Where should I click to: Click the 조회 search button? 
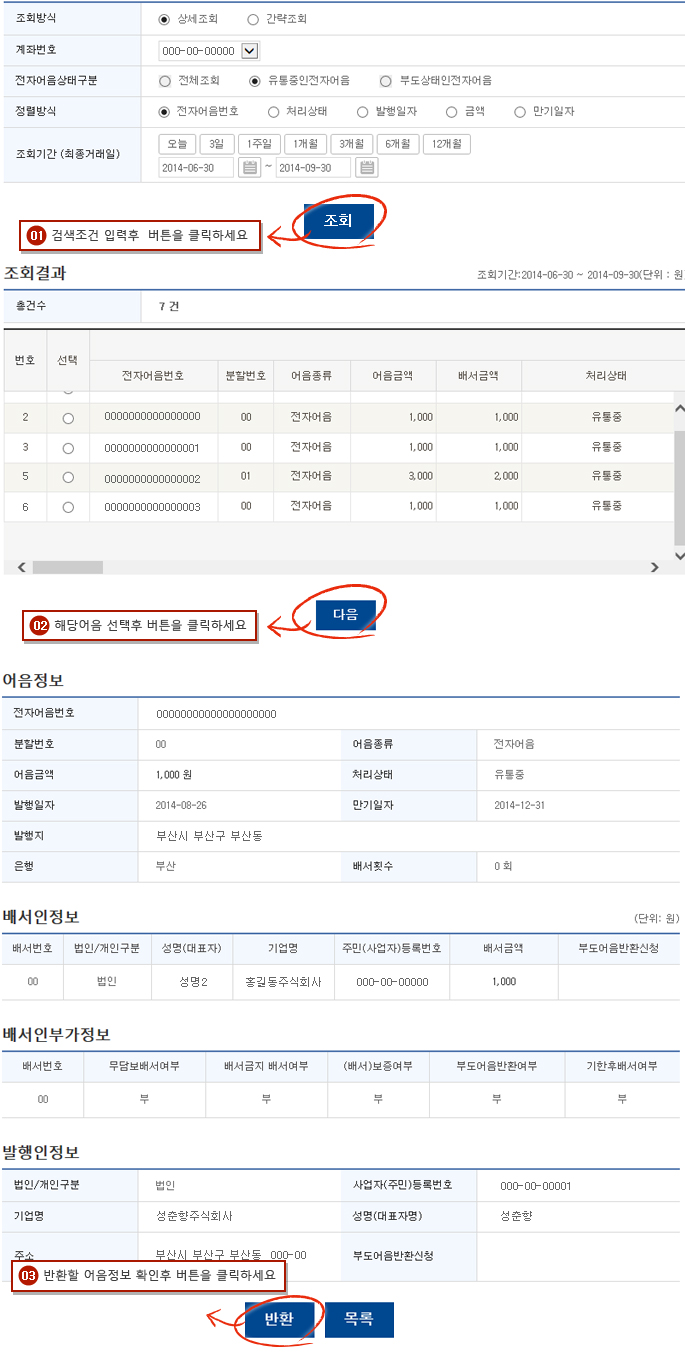338,221
